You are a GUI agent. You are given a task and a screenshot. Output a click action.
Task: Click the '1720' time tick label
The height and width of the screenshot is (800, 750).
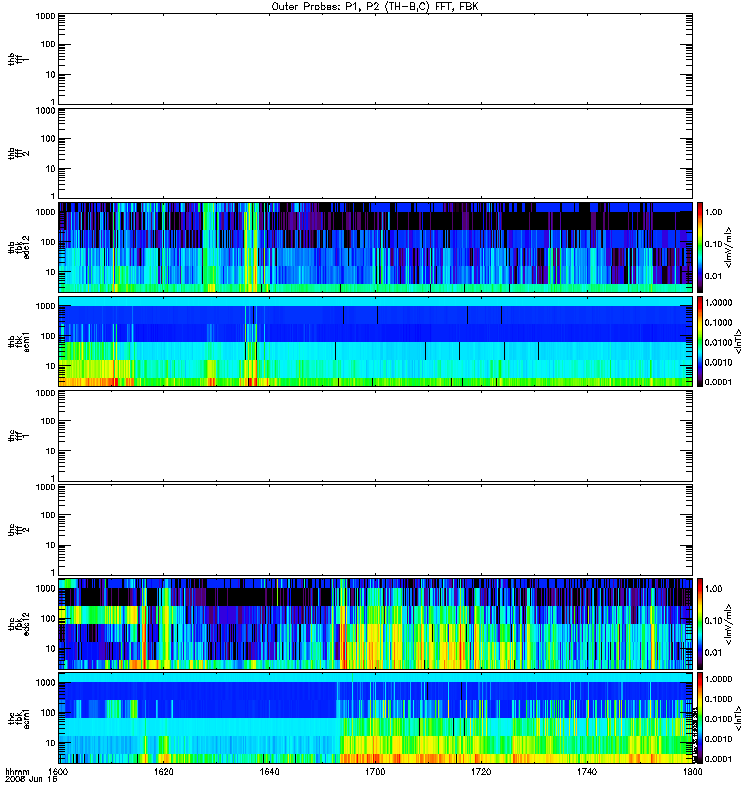click(481, 771)
